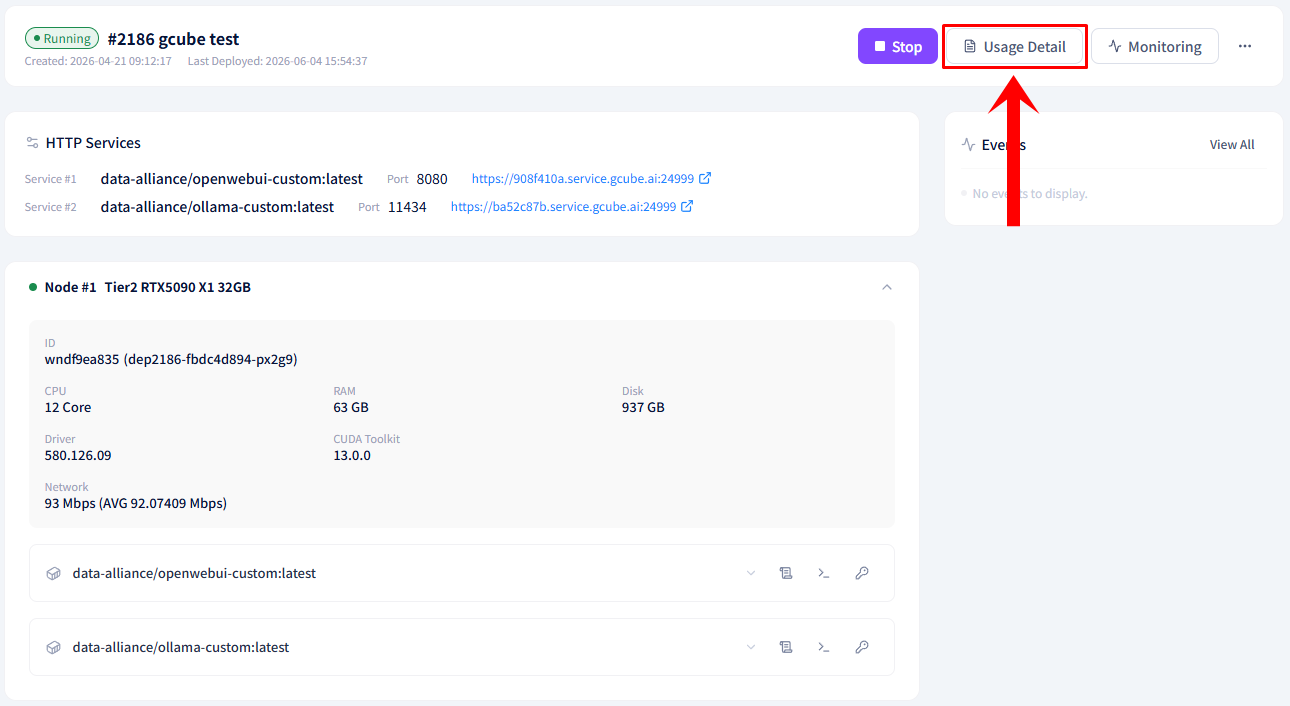This screenshot has width=1290, height=706.
Task: Open terminal icon for openwebui-custom container
Action: (824, 573)
